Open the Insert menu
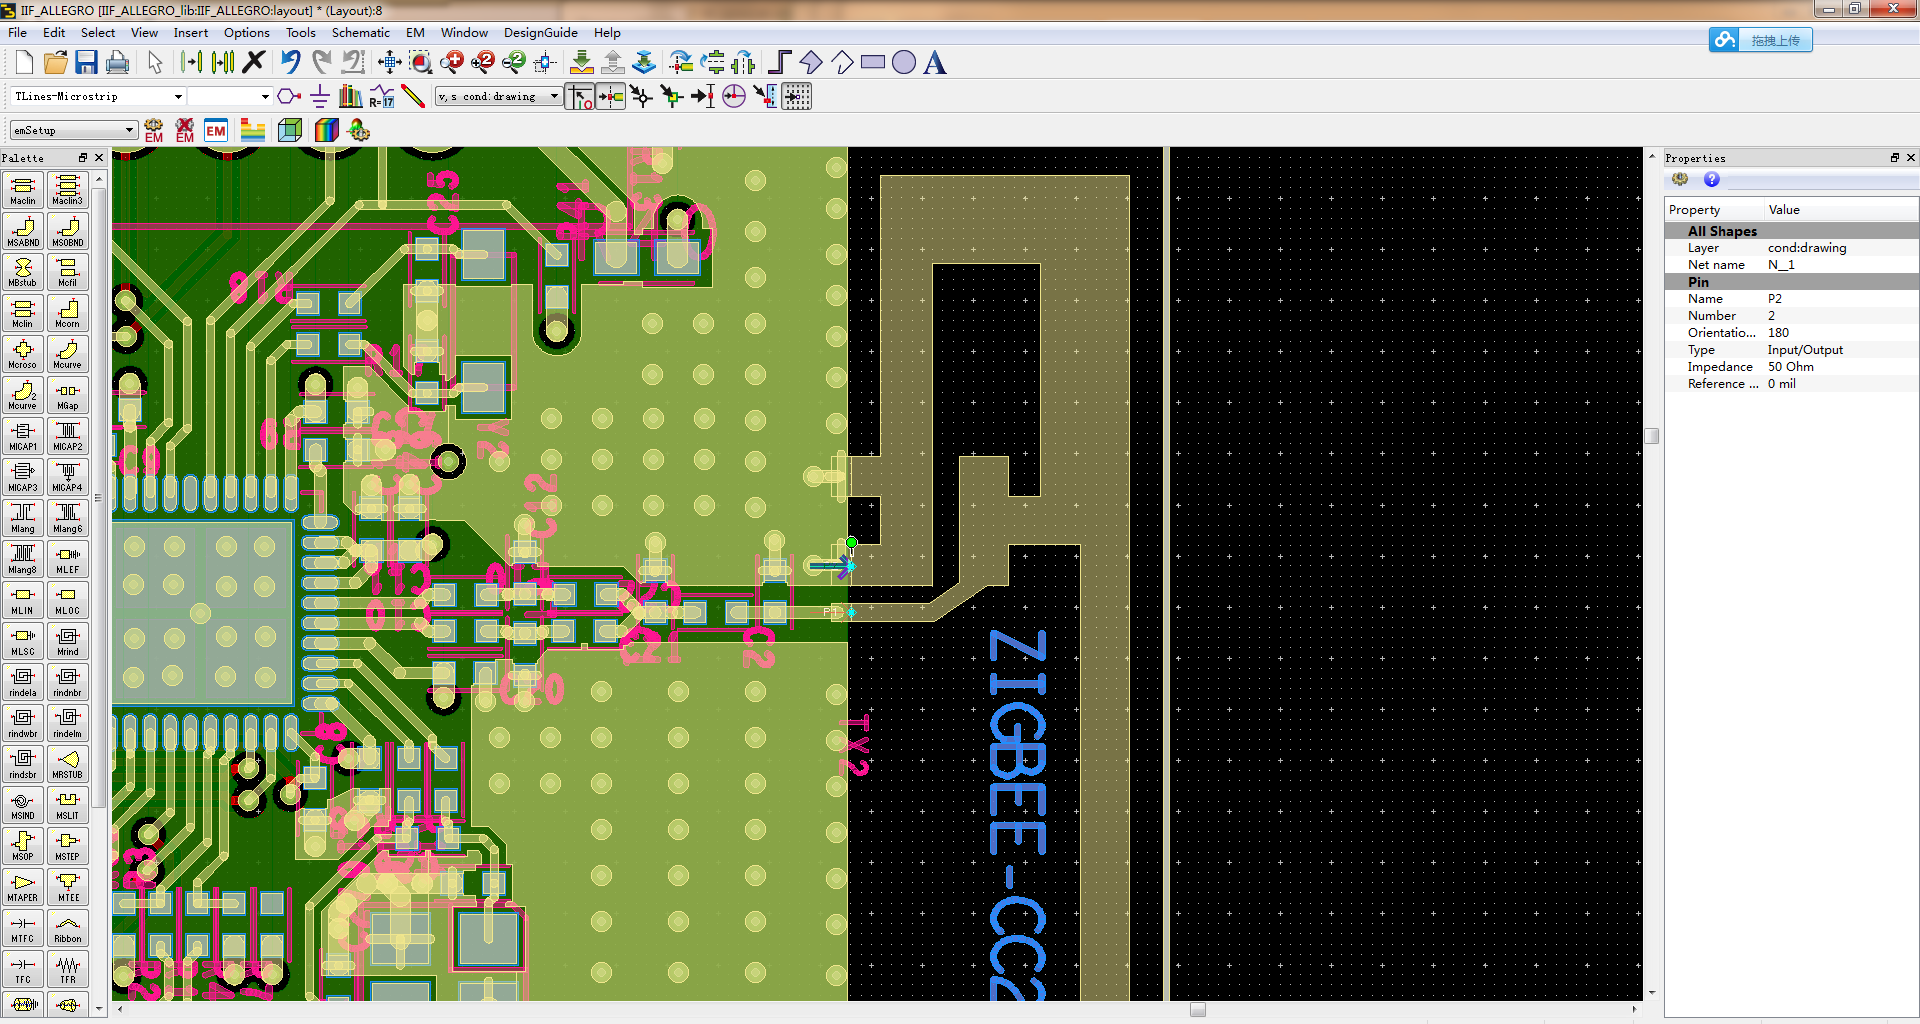This screenshot has width=1920, height=1024. tap(190, 32)
